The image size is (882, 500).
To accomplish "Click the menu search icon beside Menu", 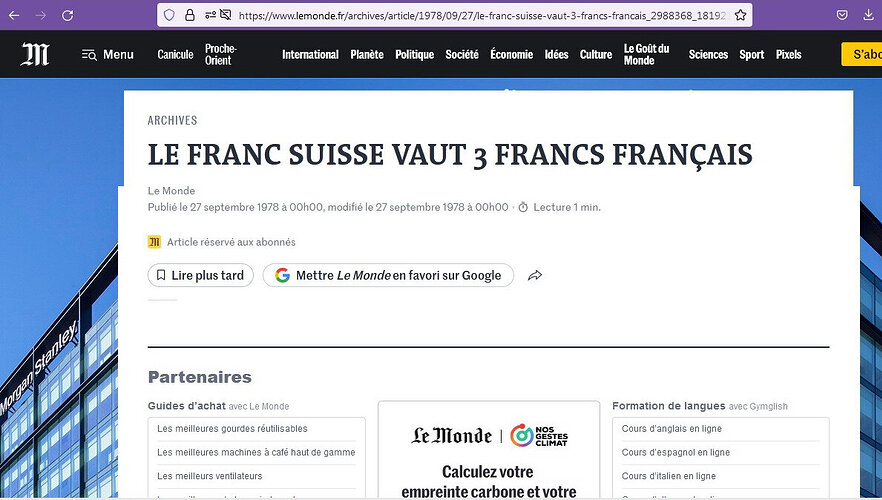I will pyautogui.click(x=89, y=55).
